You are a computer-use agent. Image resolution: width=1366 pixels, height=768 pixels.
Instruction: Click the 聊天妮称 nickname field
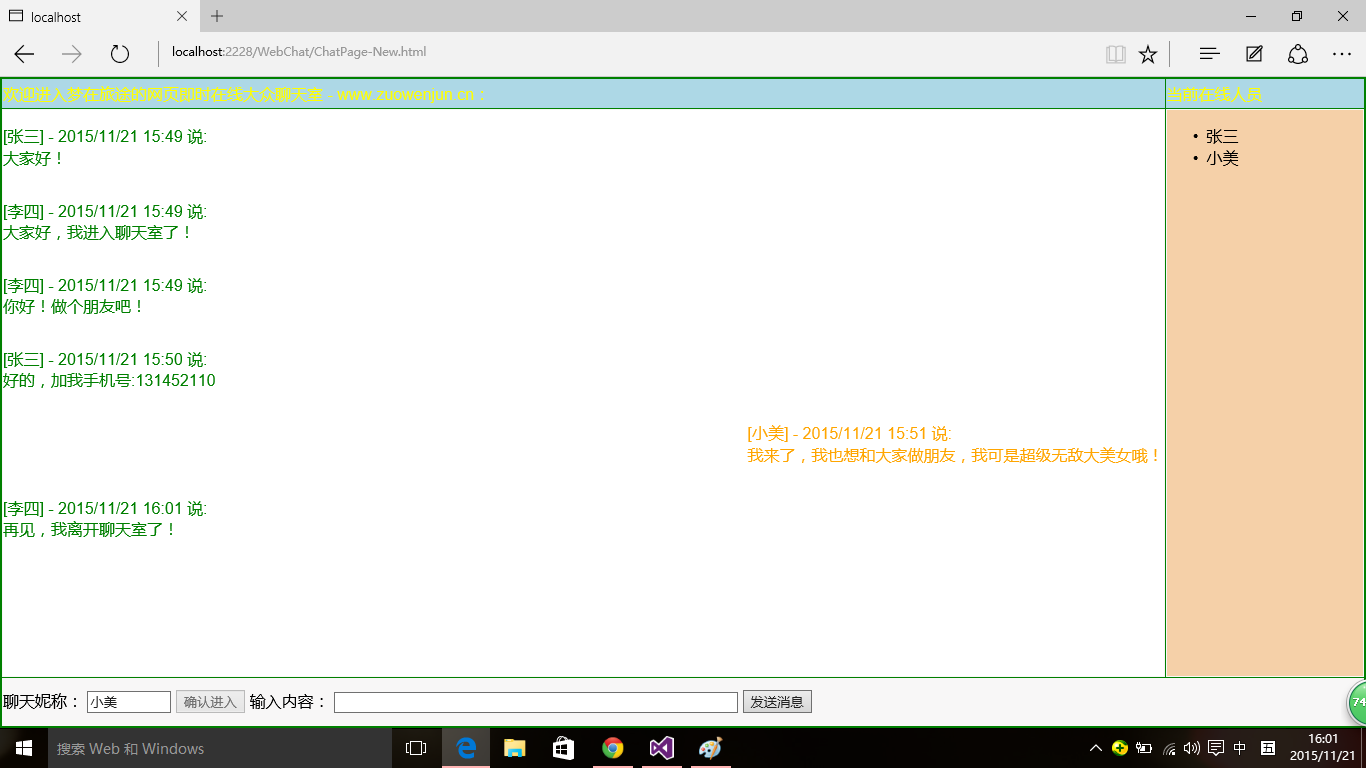pyautogui.click(x=129, y=702)
